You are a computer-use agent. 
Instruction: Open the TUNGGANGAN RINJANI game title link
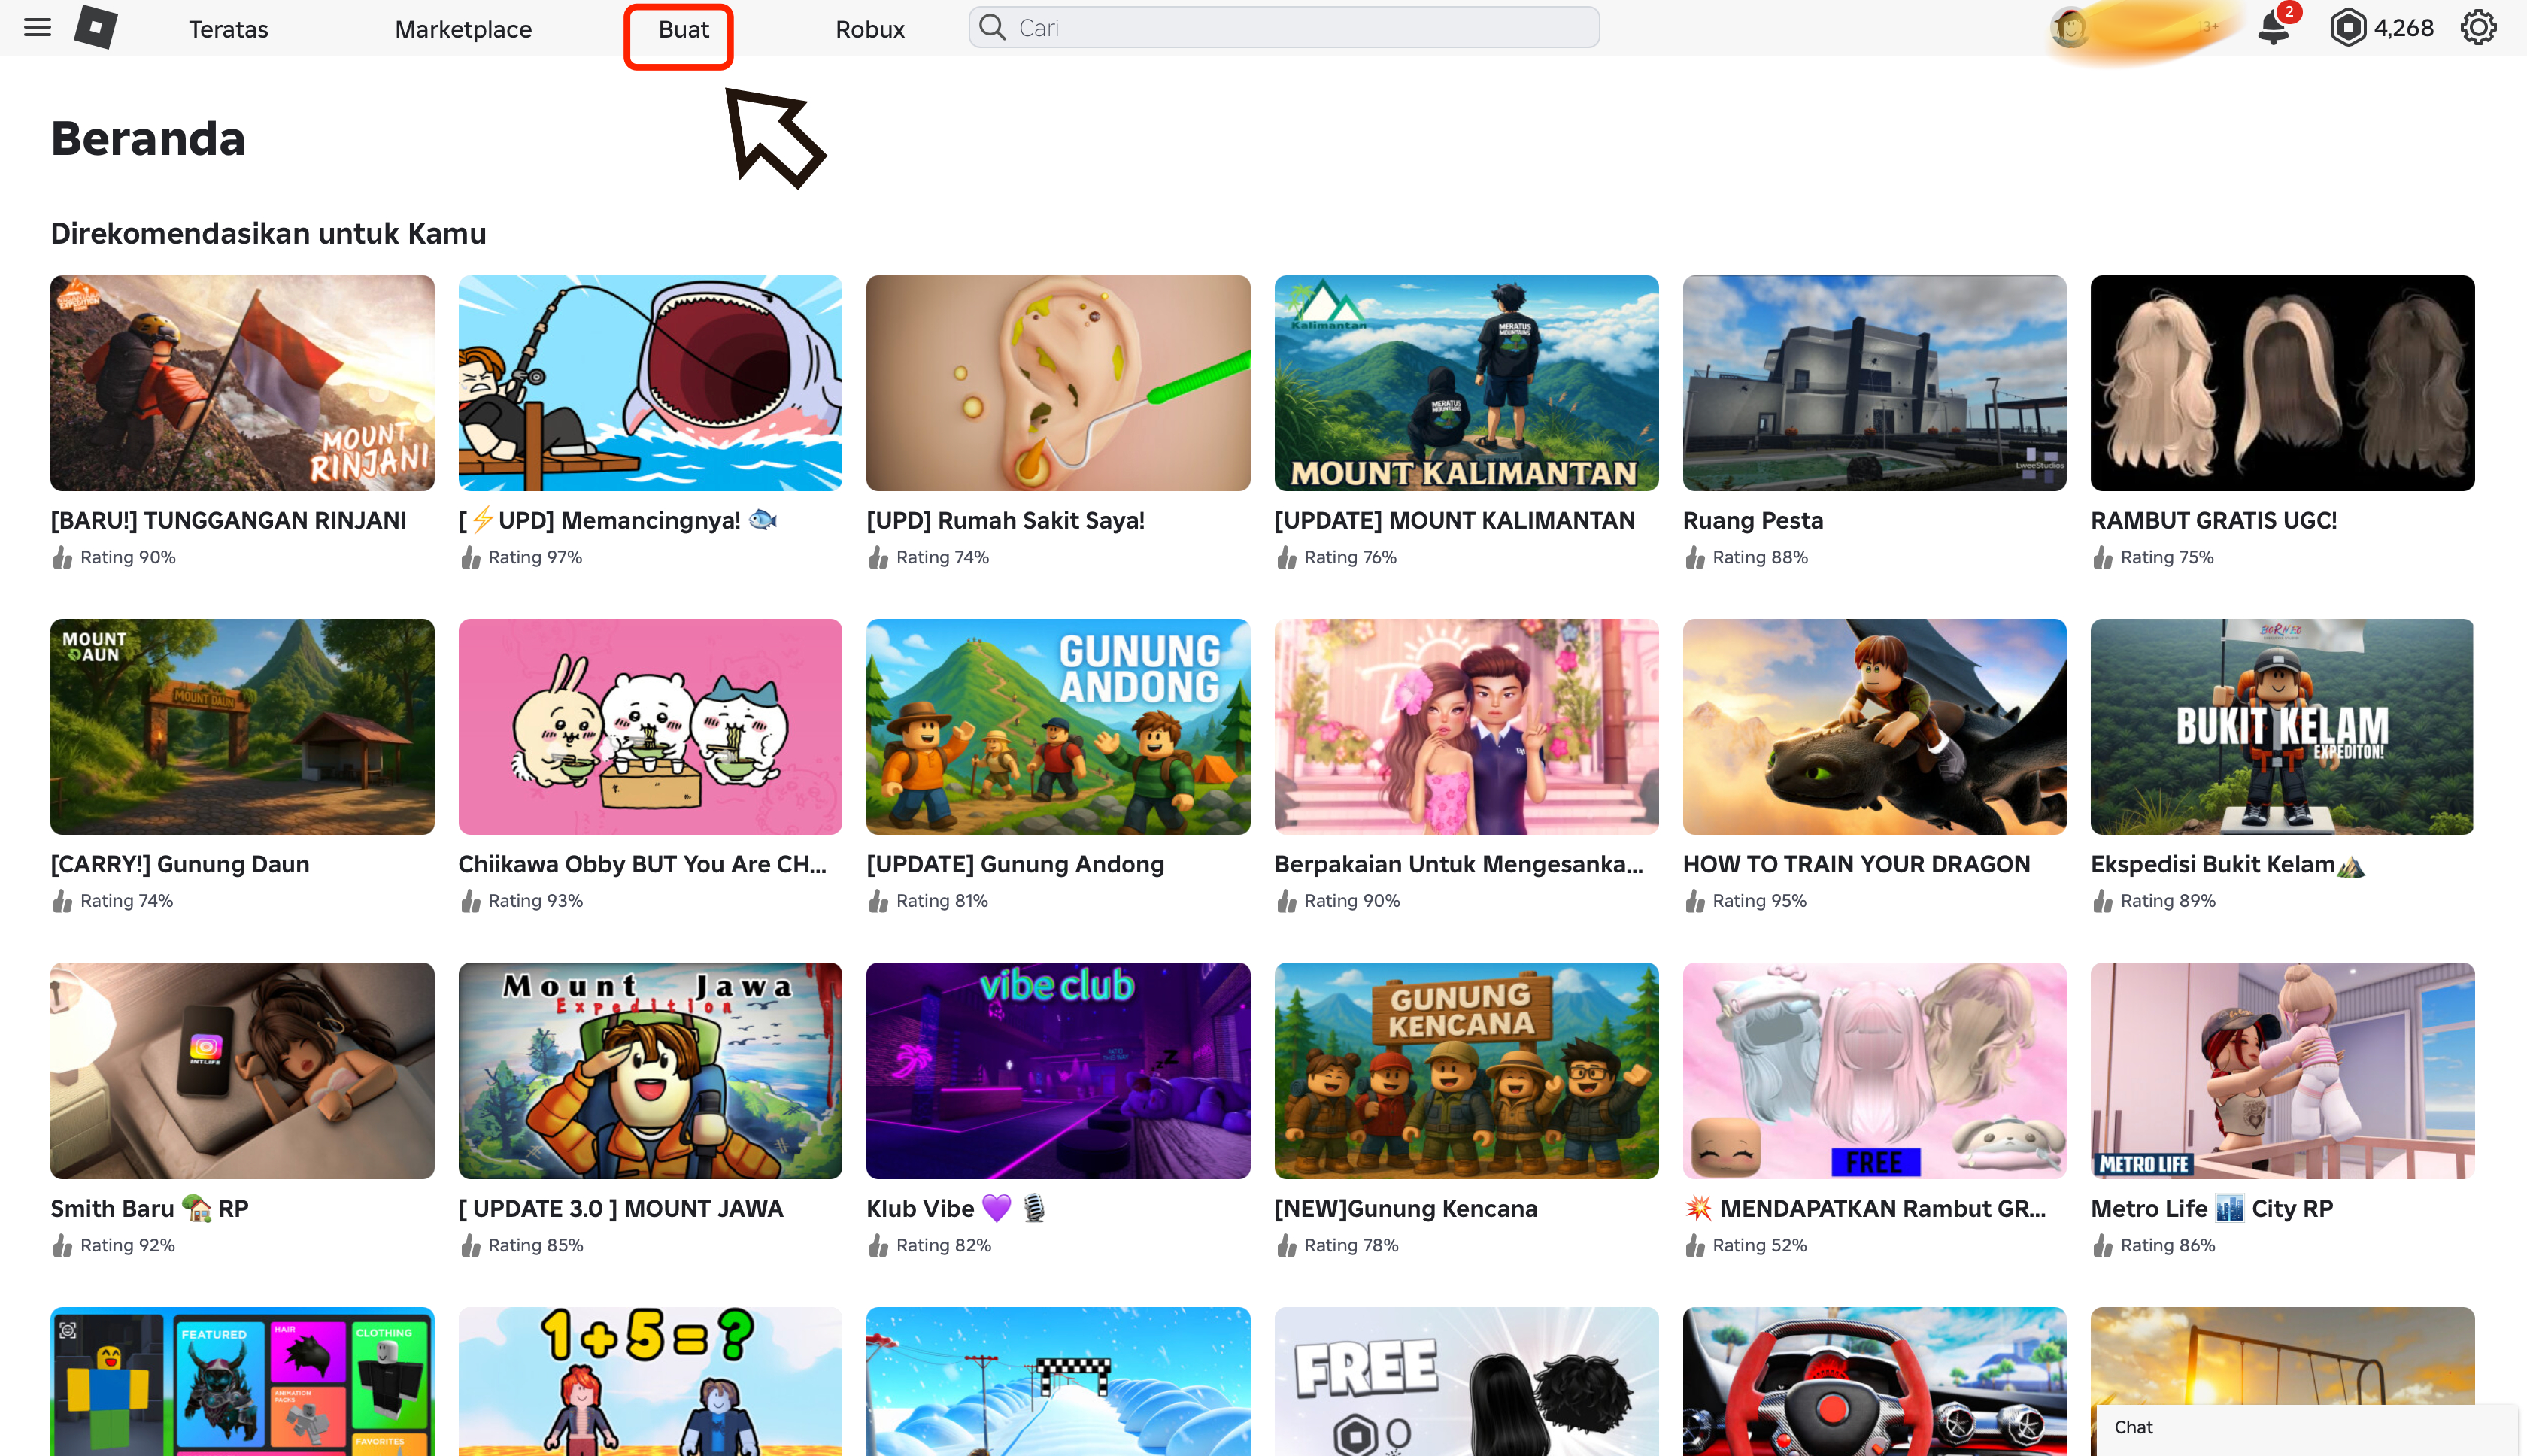(x=228, y=520)
